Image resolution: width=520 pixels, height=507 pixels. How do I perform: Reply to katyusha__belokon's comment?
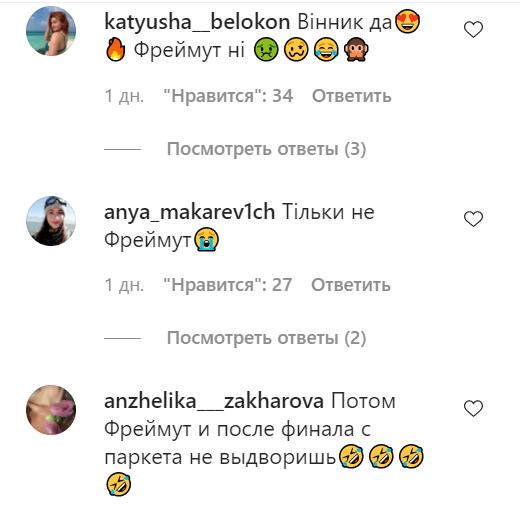point(352,96)
